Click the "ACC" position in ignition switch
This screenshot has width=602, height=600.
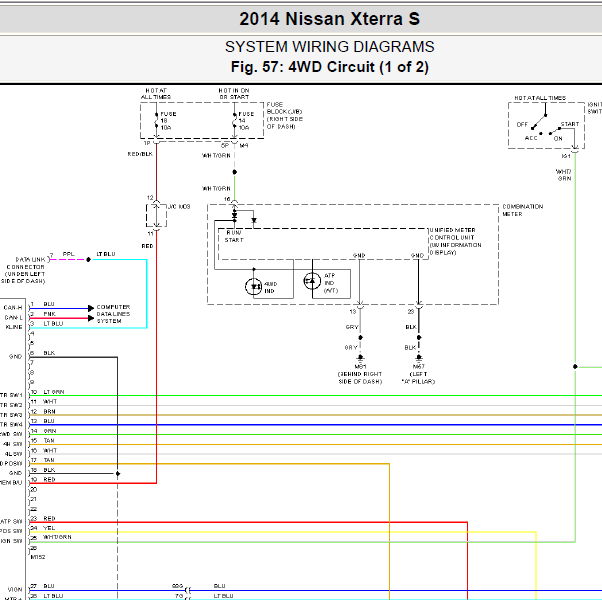(x=531, y=138)
